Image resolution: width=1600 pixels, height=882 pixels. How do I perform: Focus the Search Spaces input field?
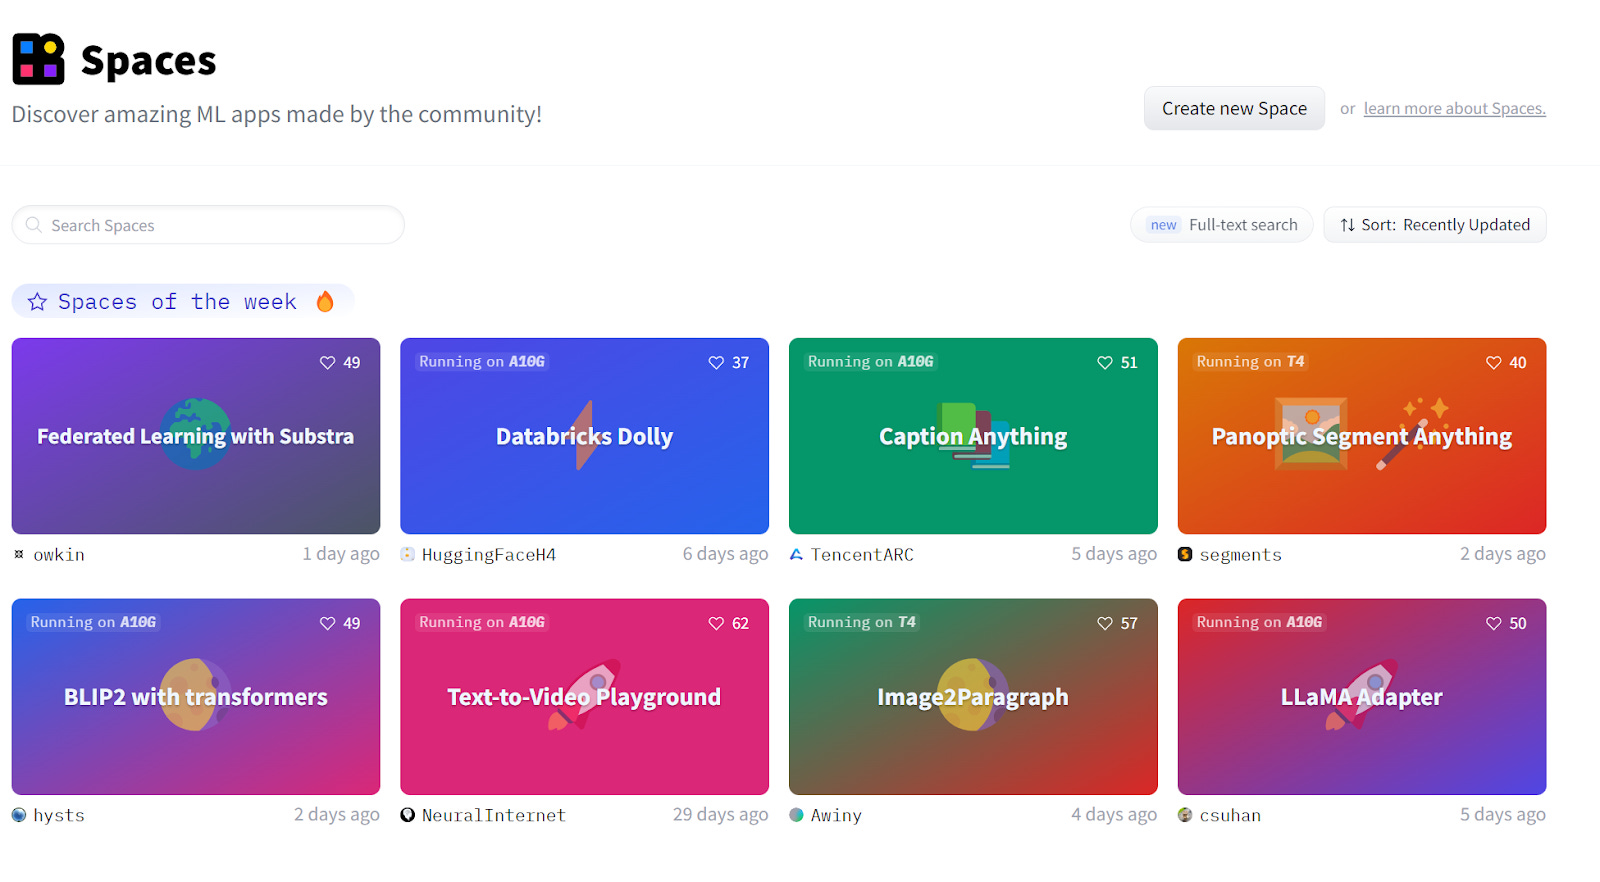point(208,225)
